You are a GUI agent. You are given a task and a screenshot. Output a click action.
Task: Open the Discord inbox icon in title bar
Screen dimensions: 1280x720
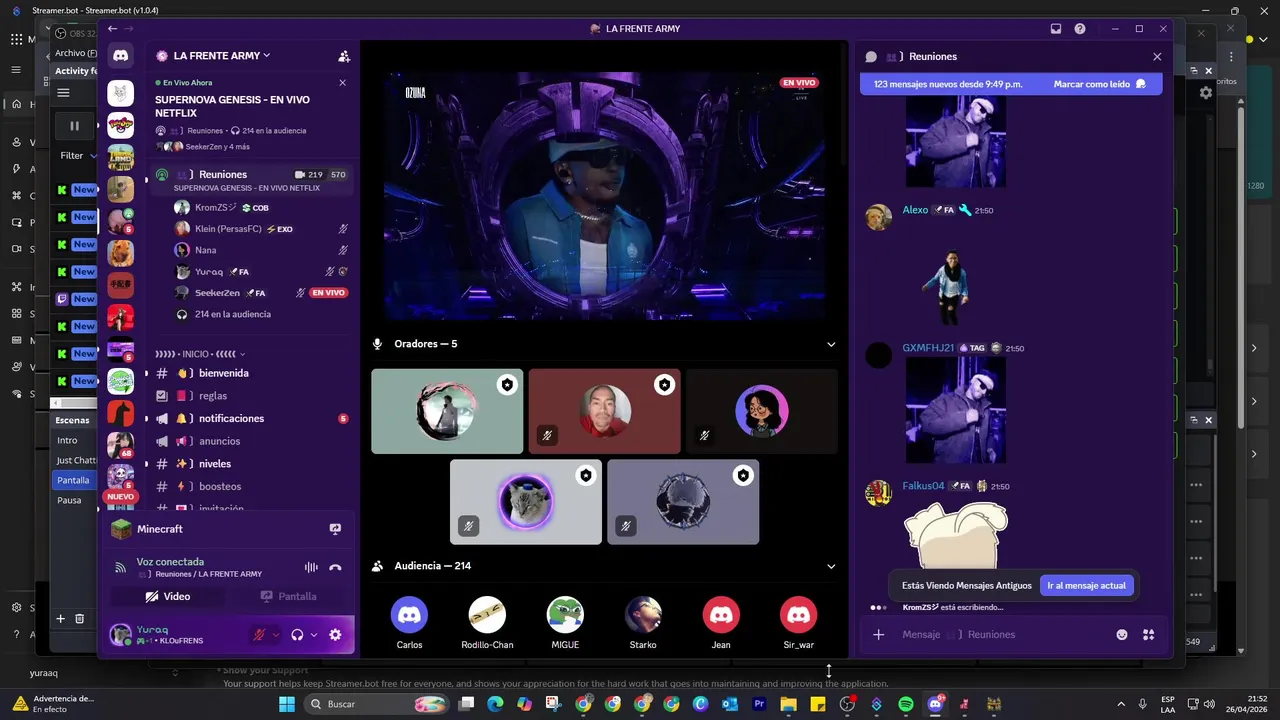click(x=1056, y=29)
